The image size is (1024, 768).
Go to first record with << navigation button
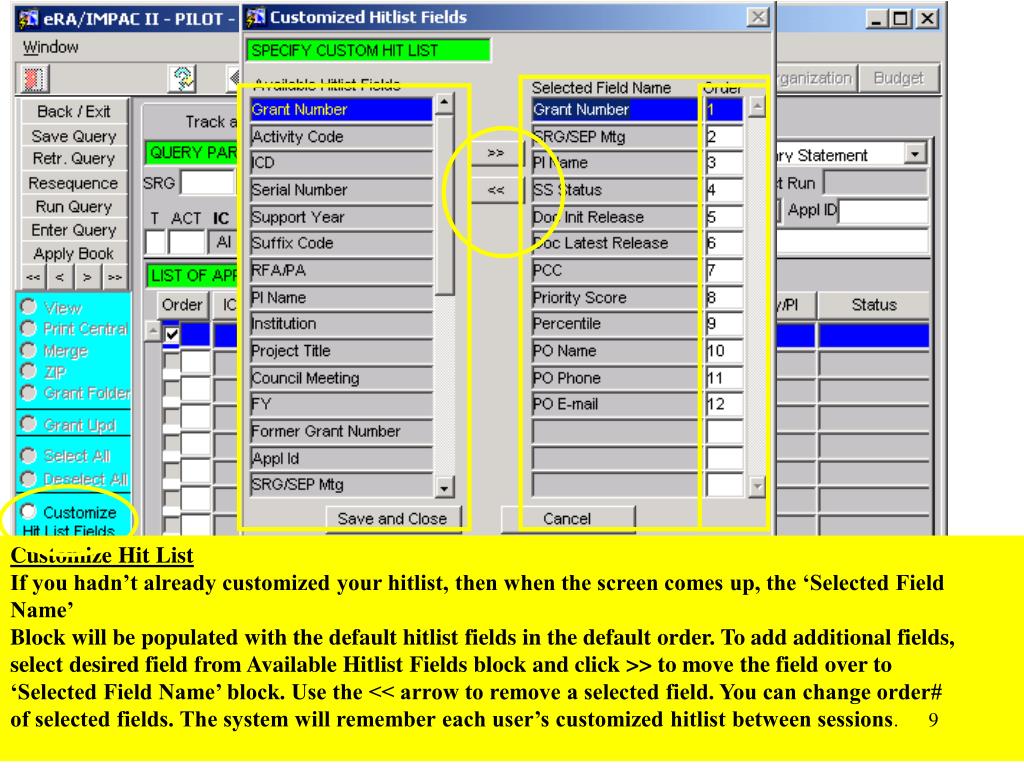coord(33,278)
